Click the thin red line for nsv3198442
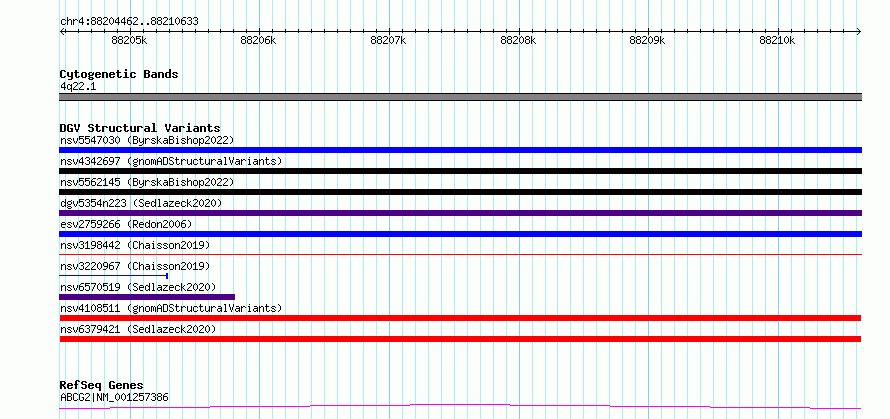The image size is (890, 419). tap(460, 254)
